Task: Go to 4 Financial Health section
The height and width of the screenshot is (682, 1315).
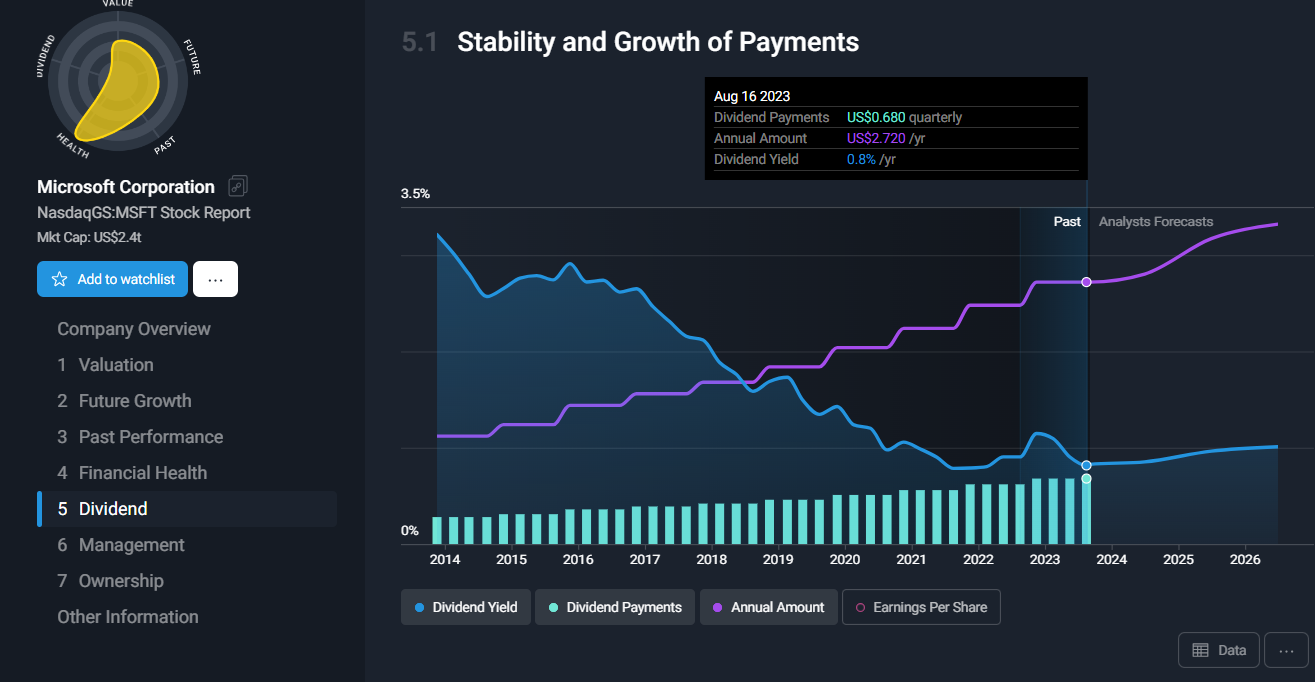Action: [132, 473]
